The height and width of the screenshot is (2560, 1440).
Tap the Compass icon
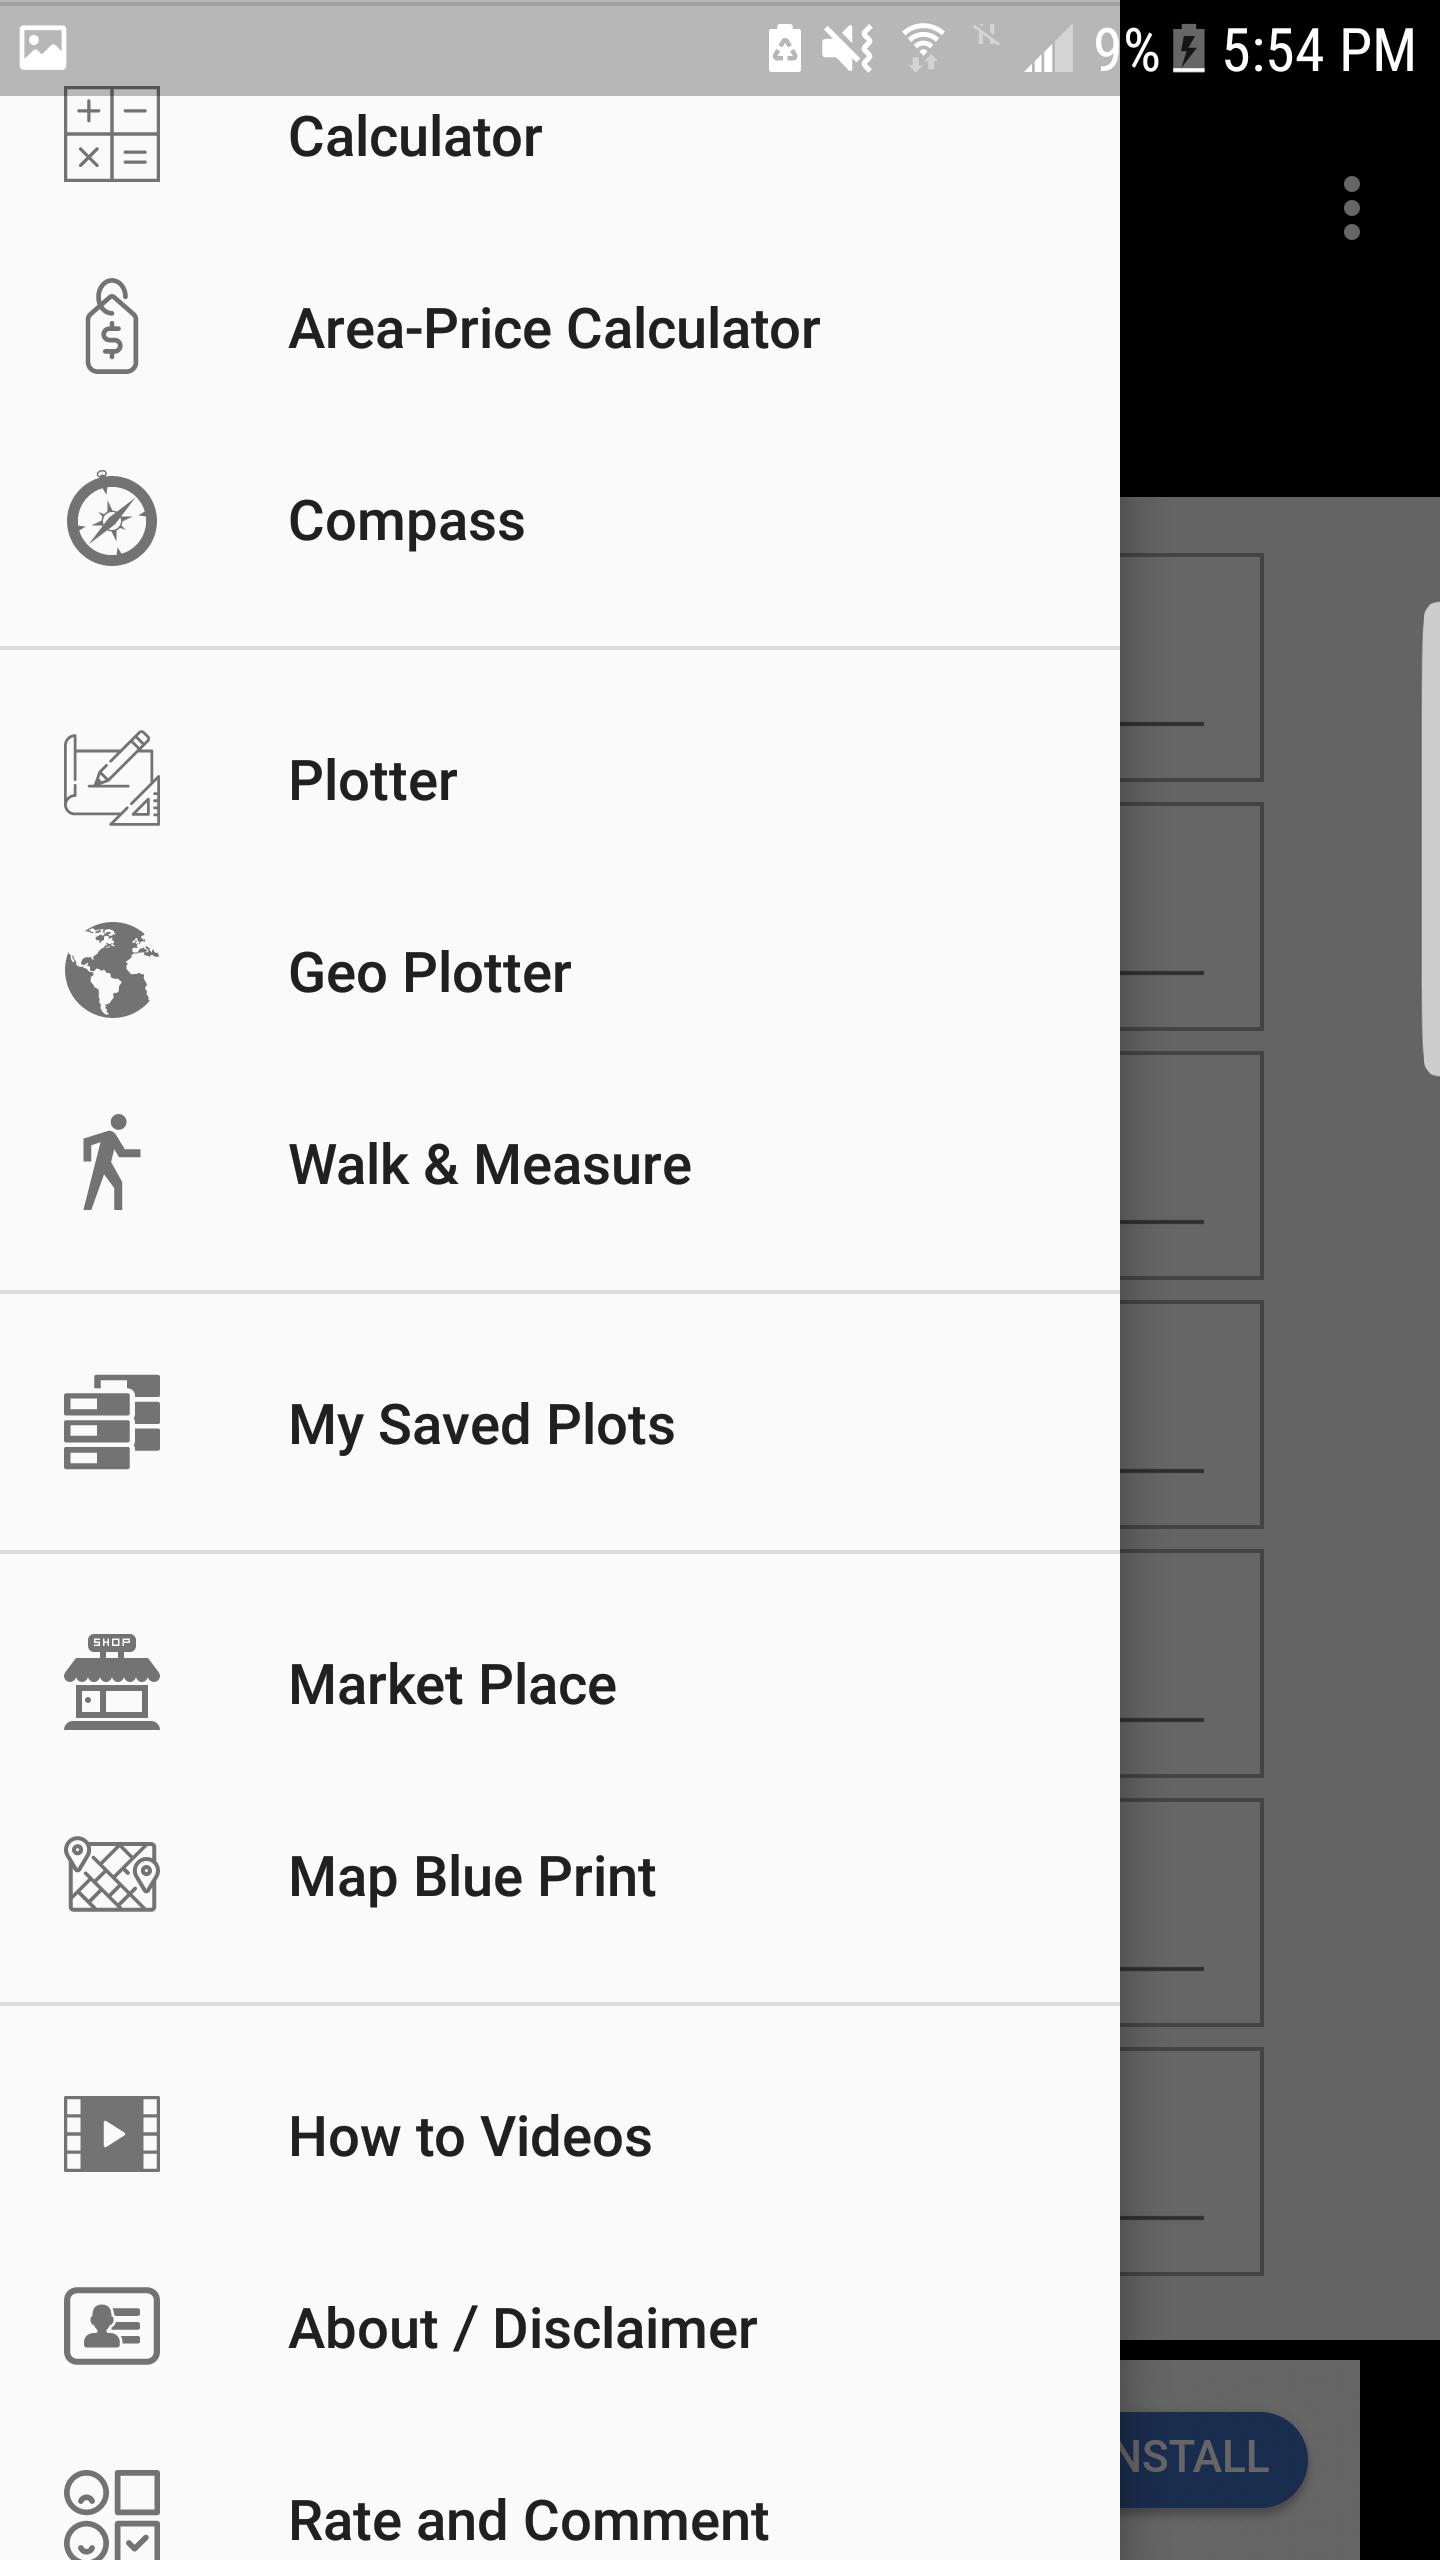(x=112, y=520)
